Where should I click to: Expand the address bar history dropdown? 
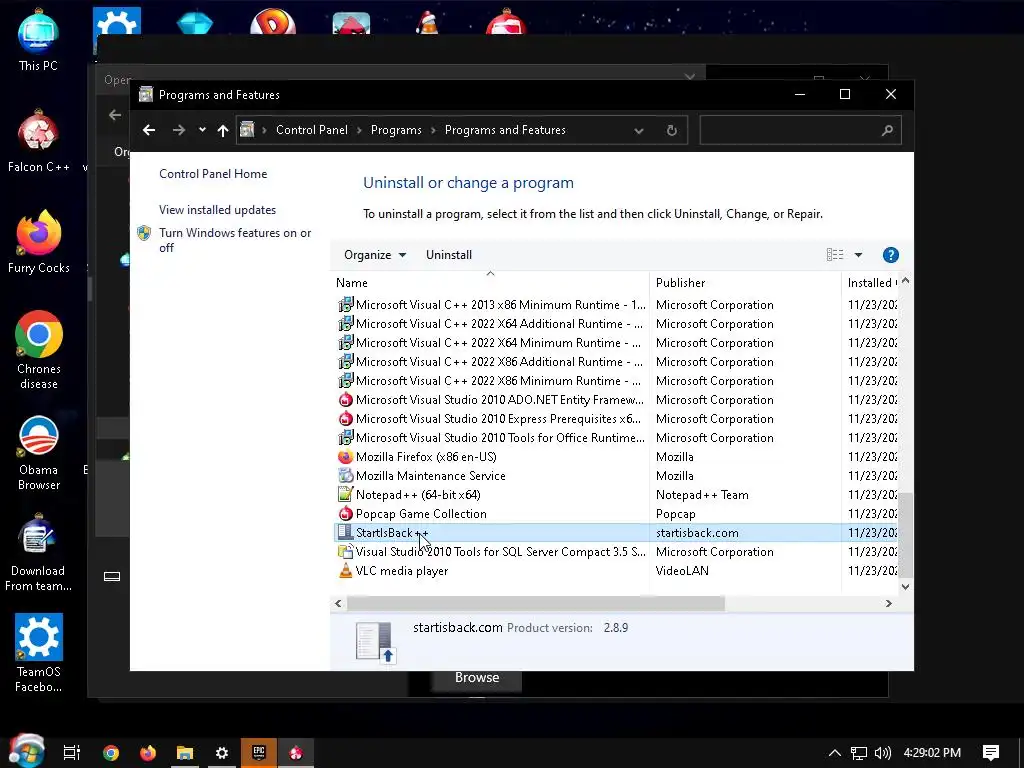639,130
